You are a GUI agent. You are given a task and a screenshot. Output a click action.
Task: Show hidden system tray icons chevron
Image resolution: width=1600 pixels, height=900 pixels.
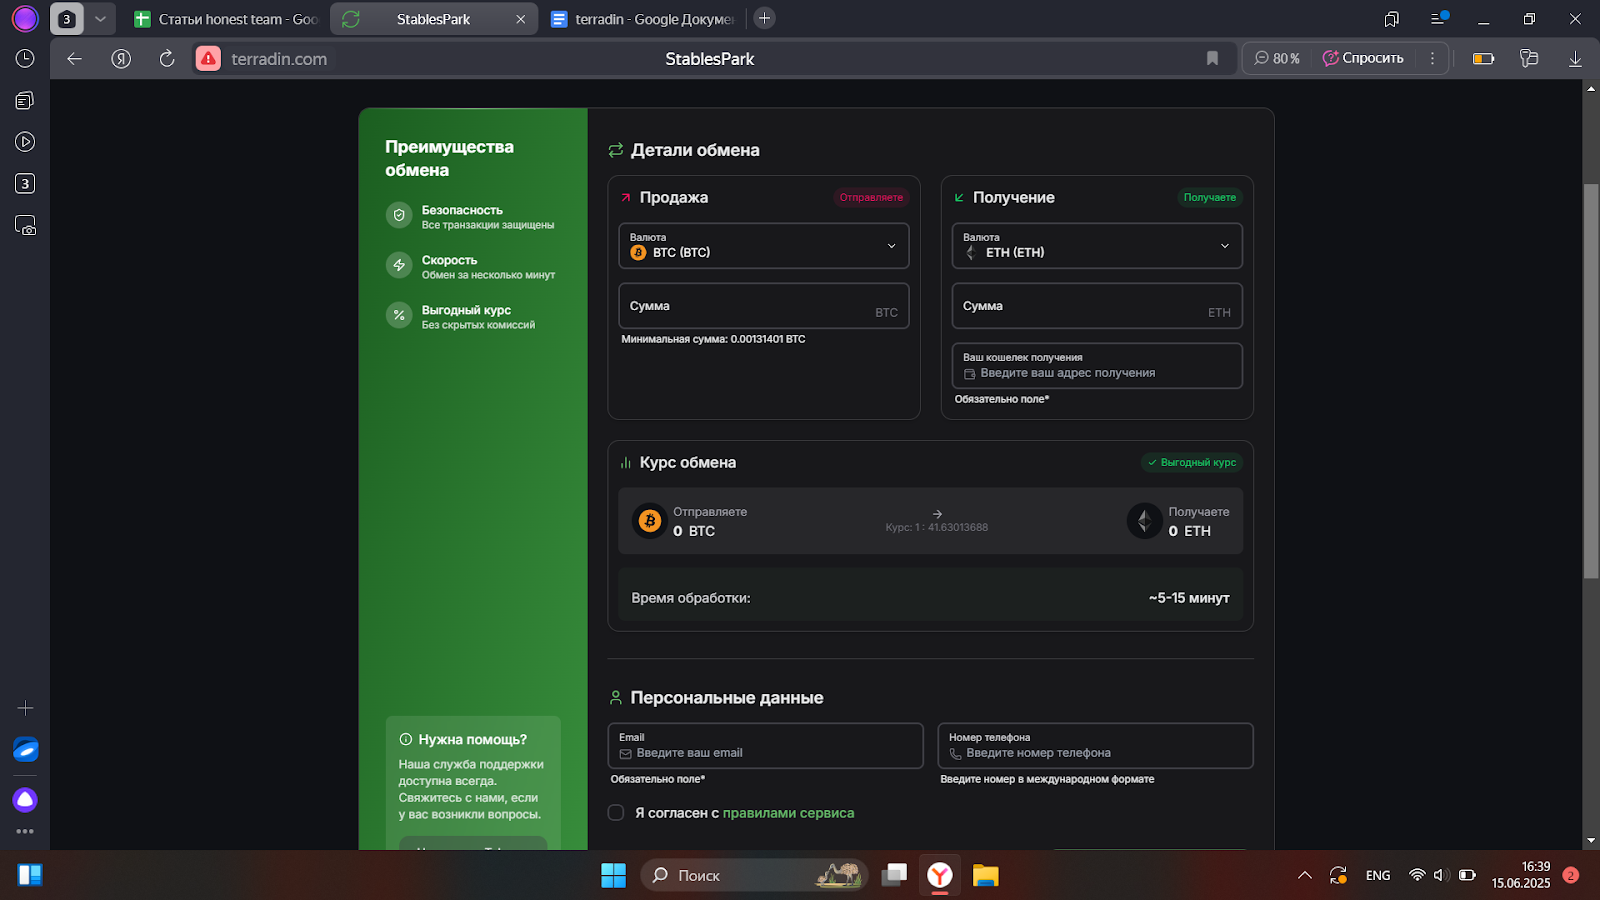coord(1305,875)
